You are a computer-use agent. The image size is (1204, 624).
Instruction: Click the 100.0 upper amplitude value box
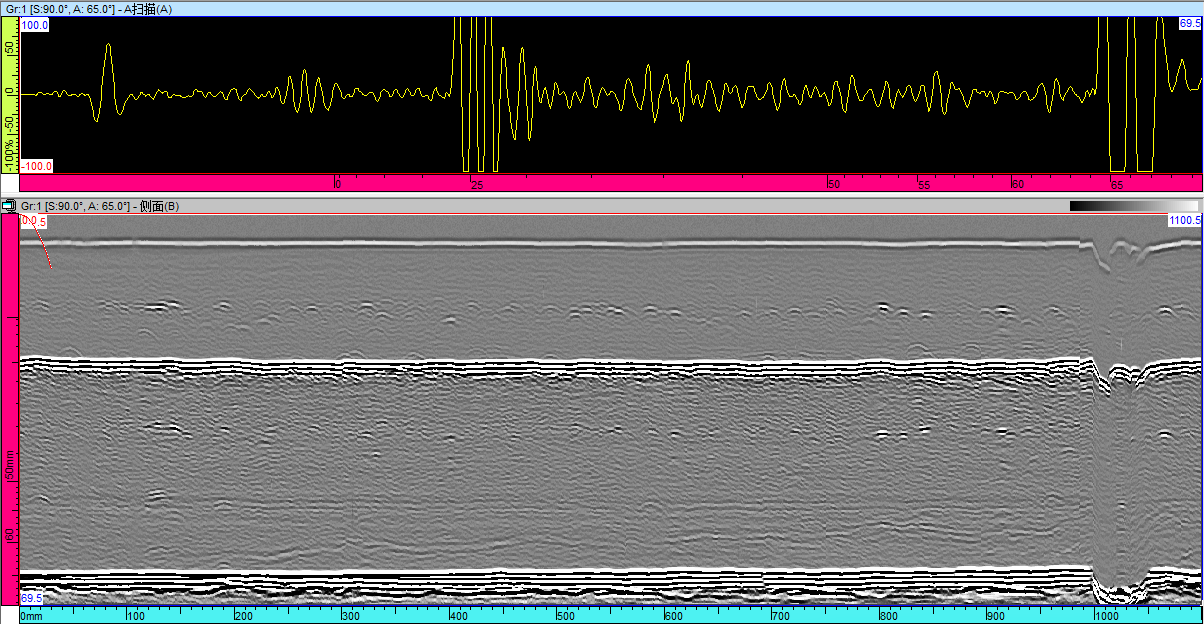36,25
